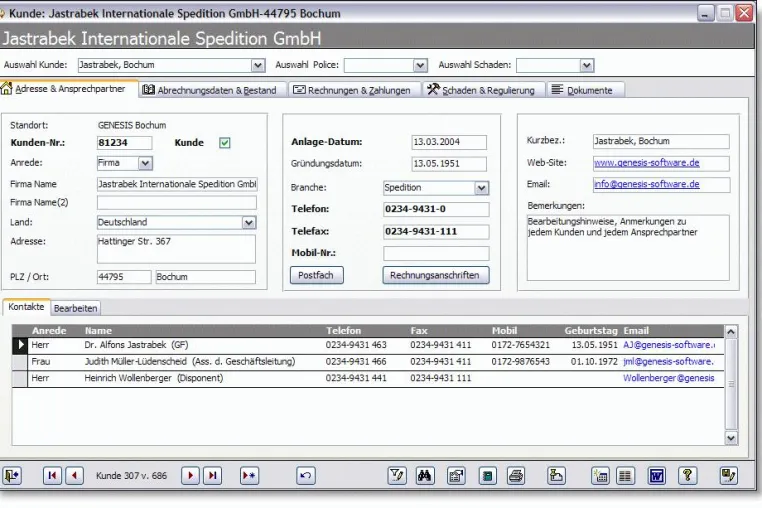Open the Auswahl Kunde dropdown
The height and width of the screenshot is (508, 762).
tap(258, 65)
